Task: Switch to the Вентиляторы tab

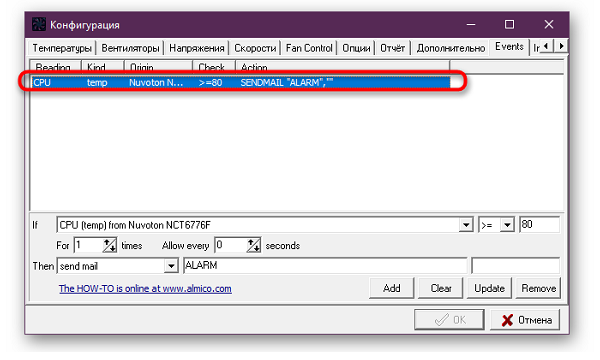Action: [x=130, y=48]
